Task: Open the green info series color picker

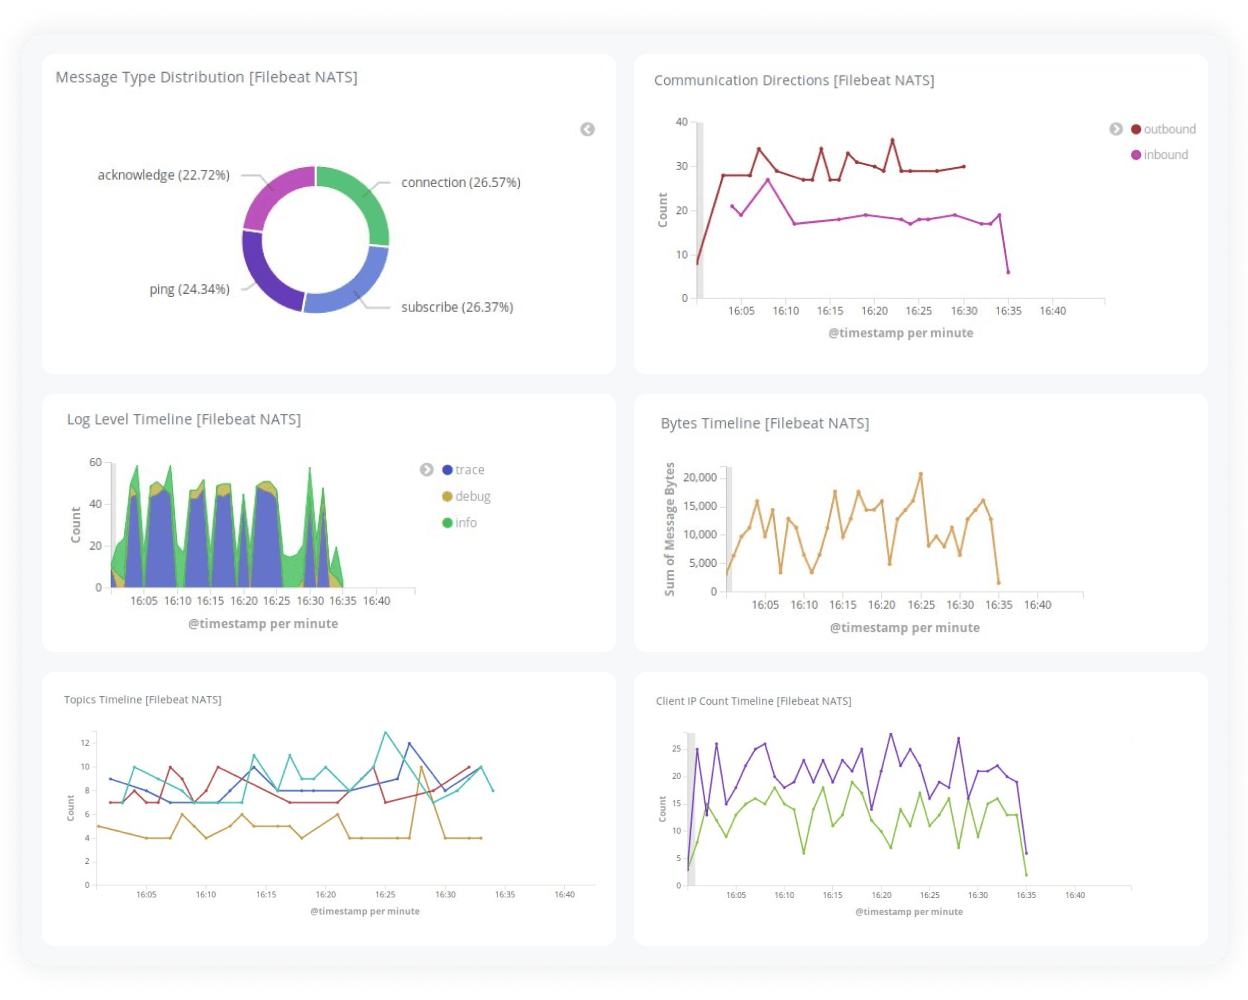Action: [446, 522]
